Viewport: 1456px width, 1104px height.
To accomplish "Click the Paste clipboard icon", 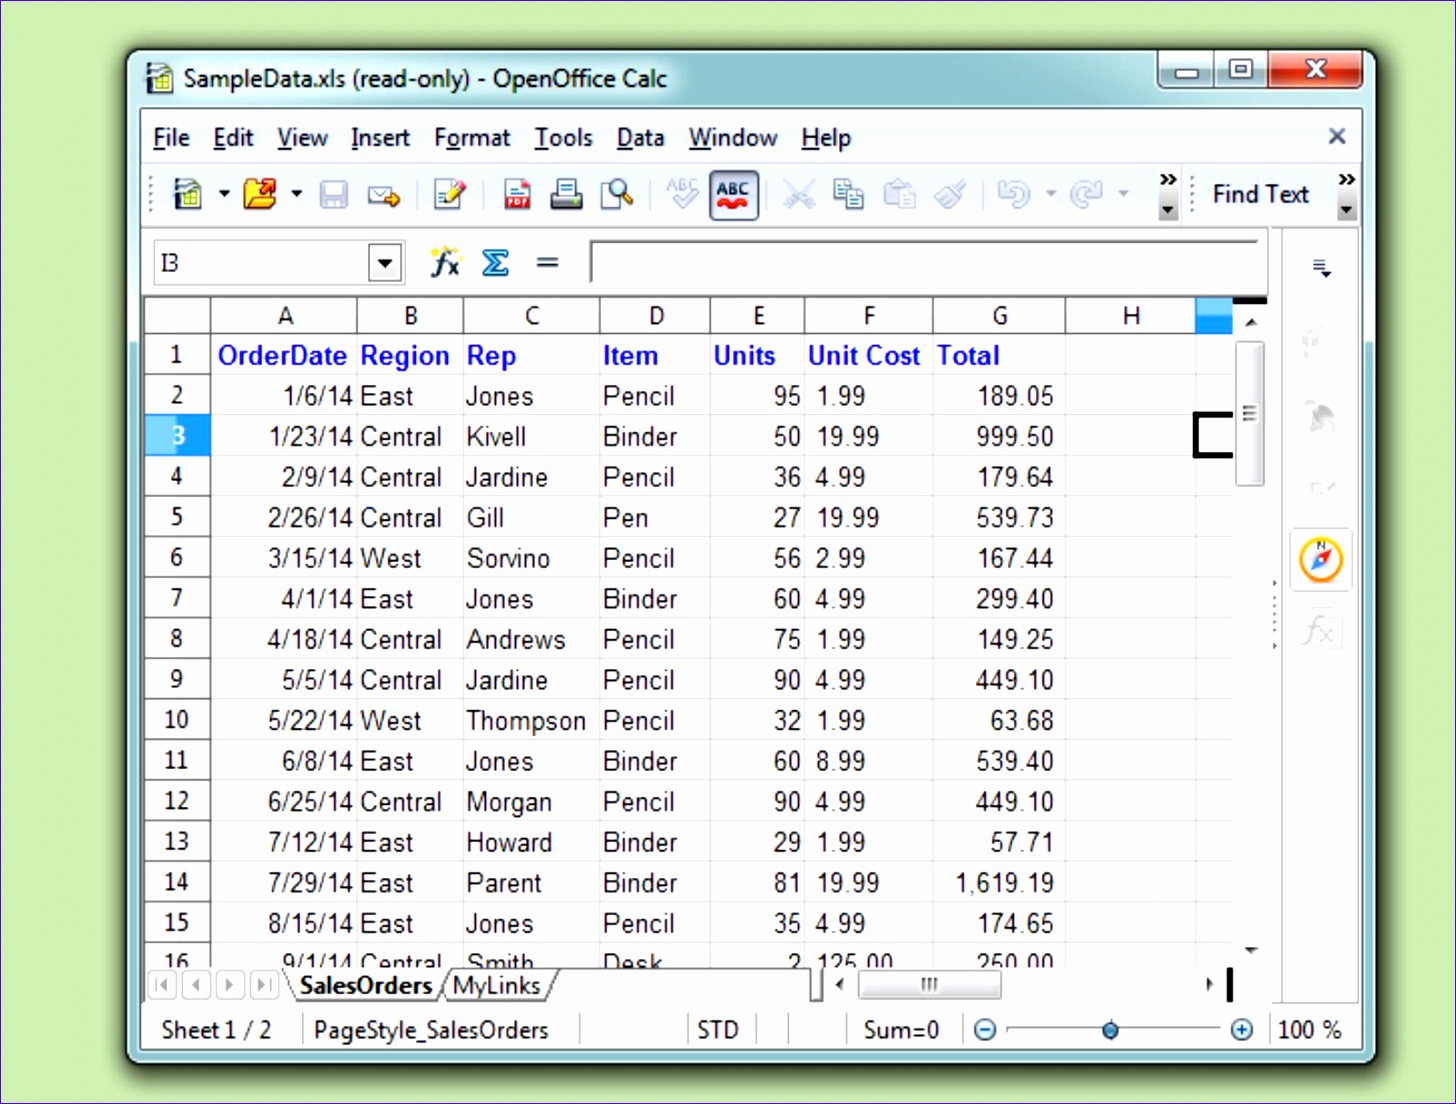I will (899, 194).
